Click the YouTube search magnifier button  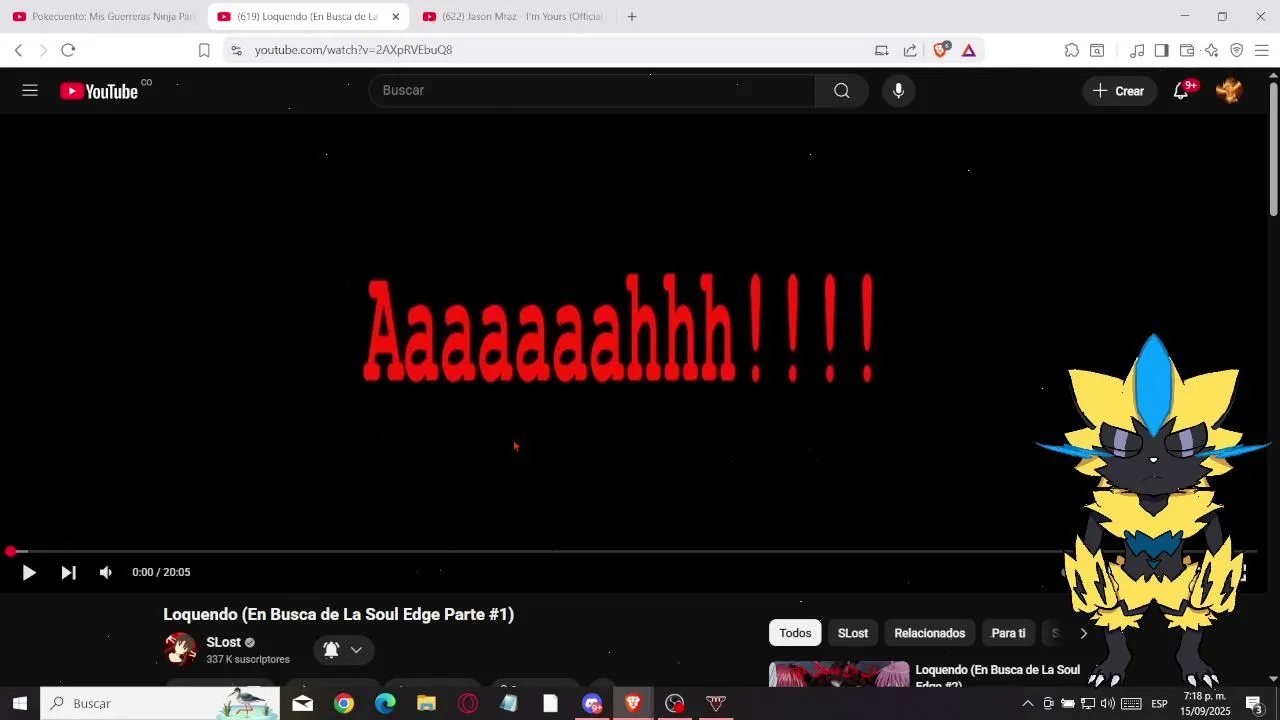(x=842, y=91)
